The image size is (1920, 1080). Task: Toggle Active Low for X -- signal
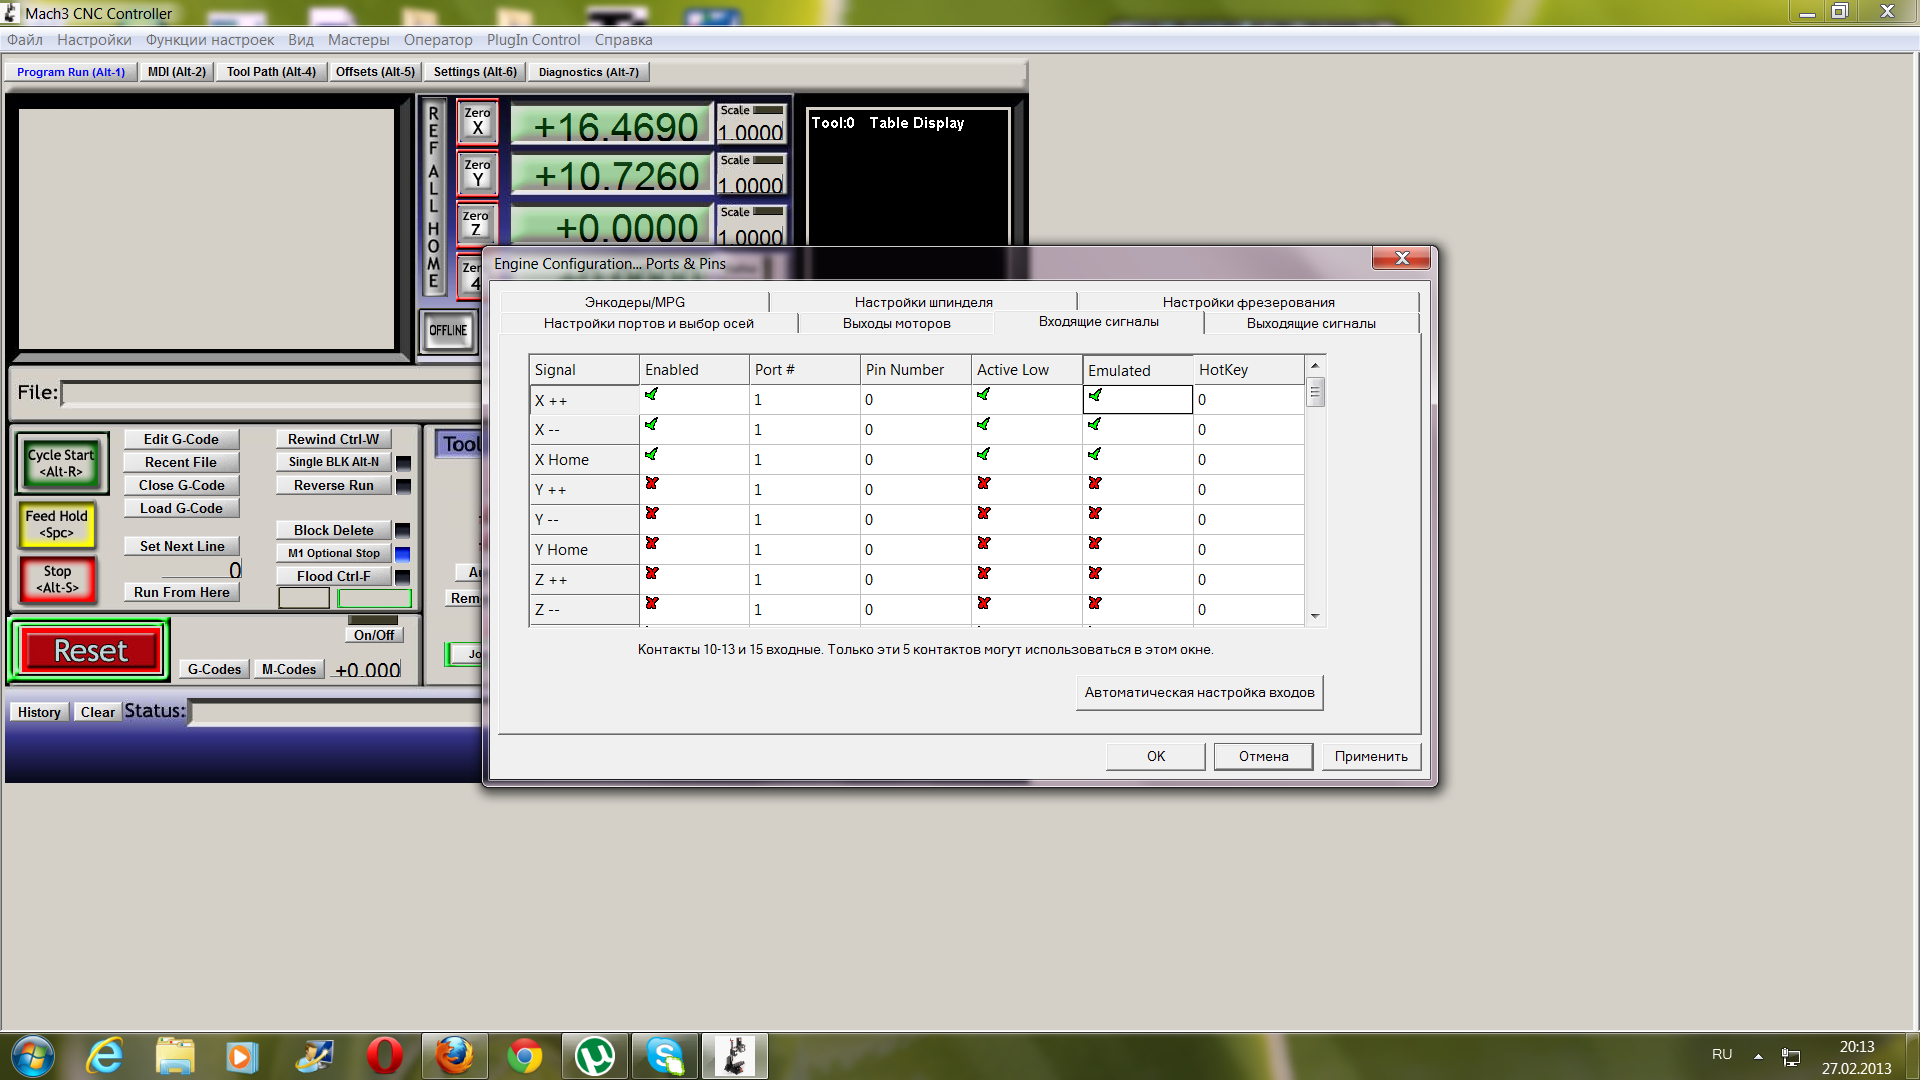pos(984,424)
